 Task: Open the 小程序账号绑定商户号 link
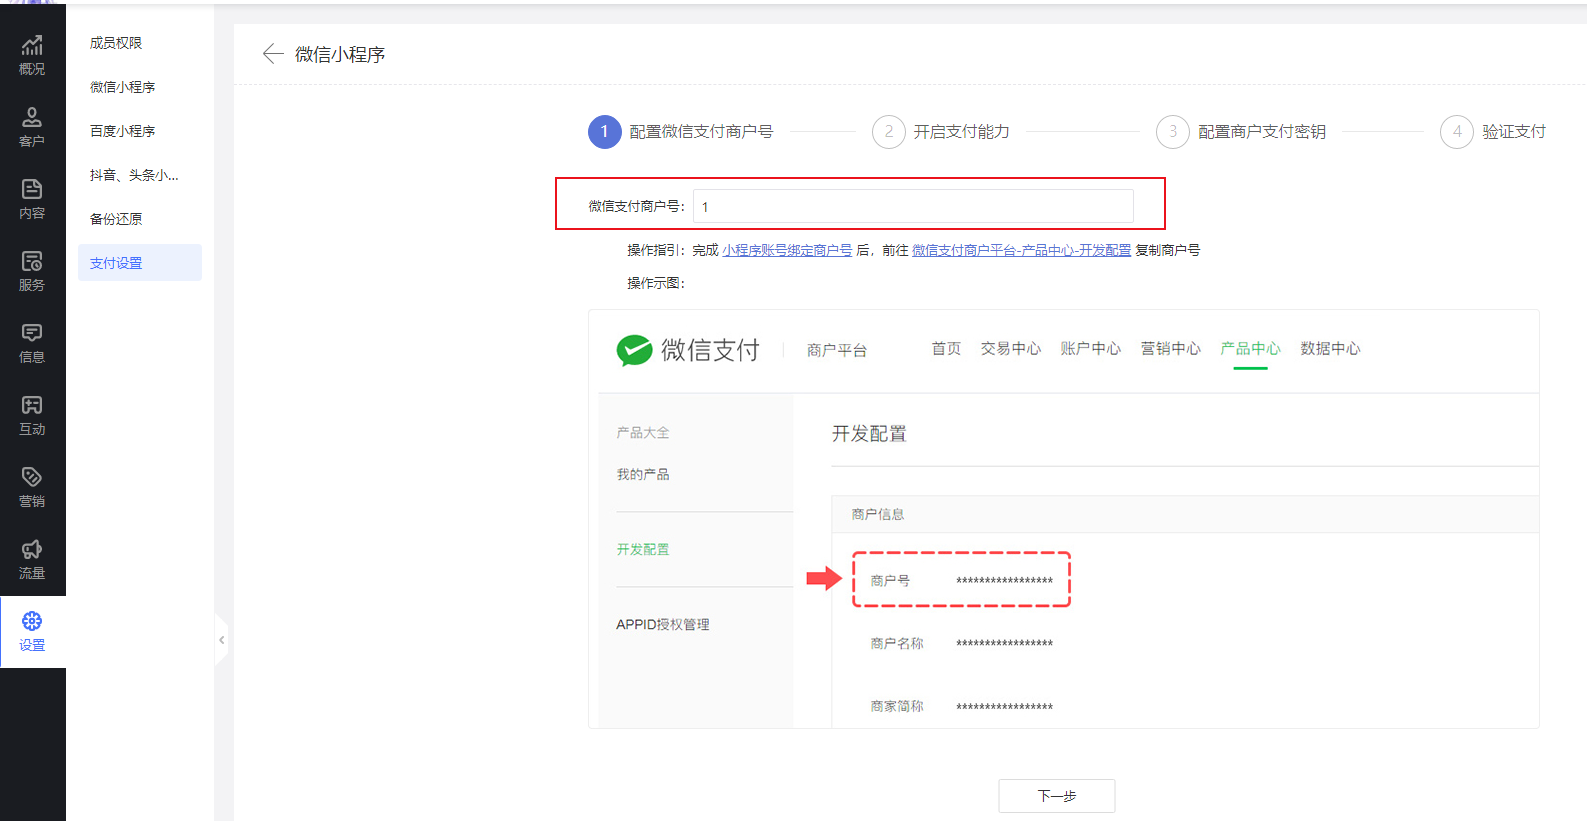pos(787,250)
